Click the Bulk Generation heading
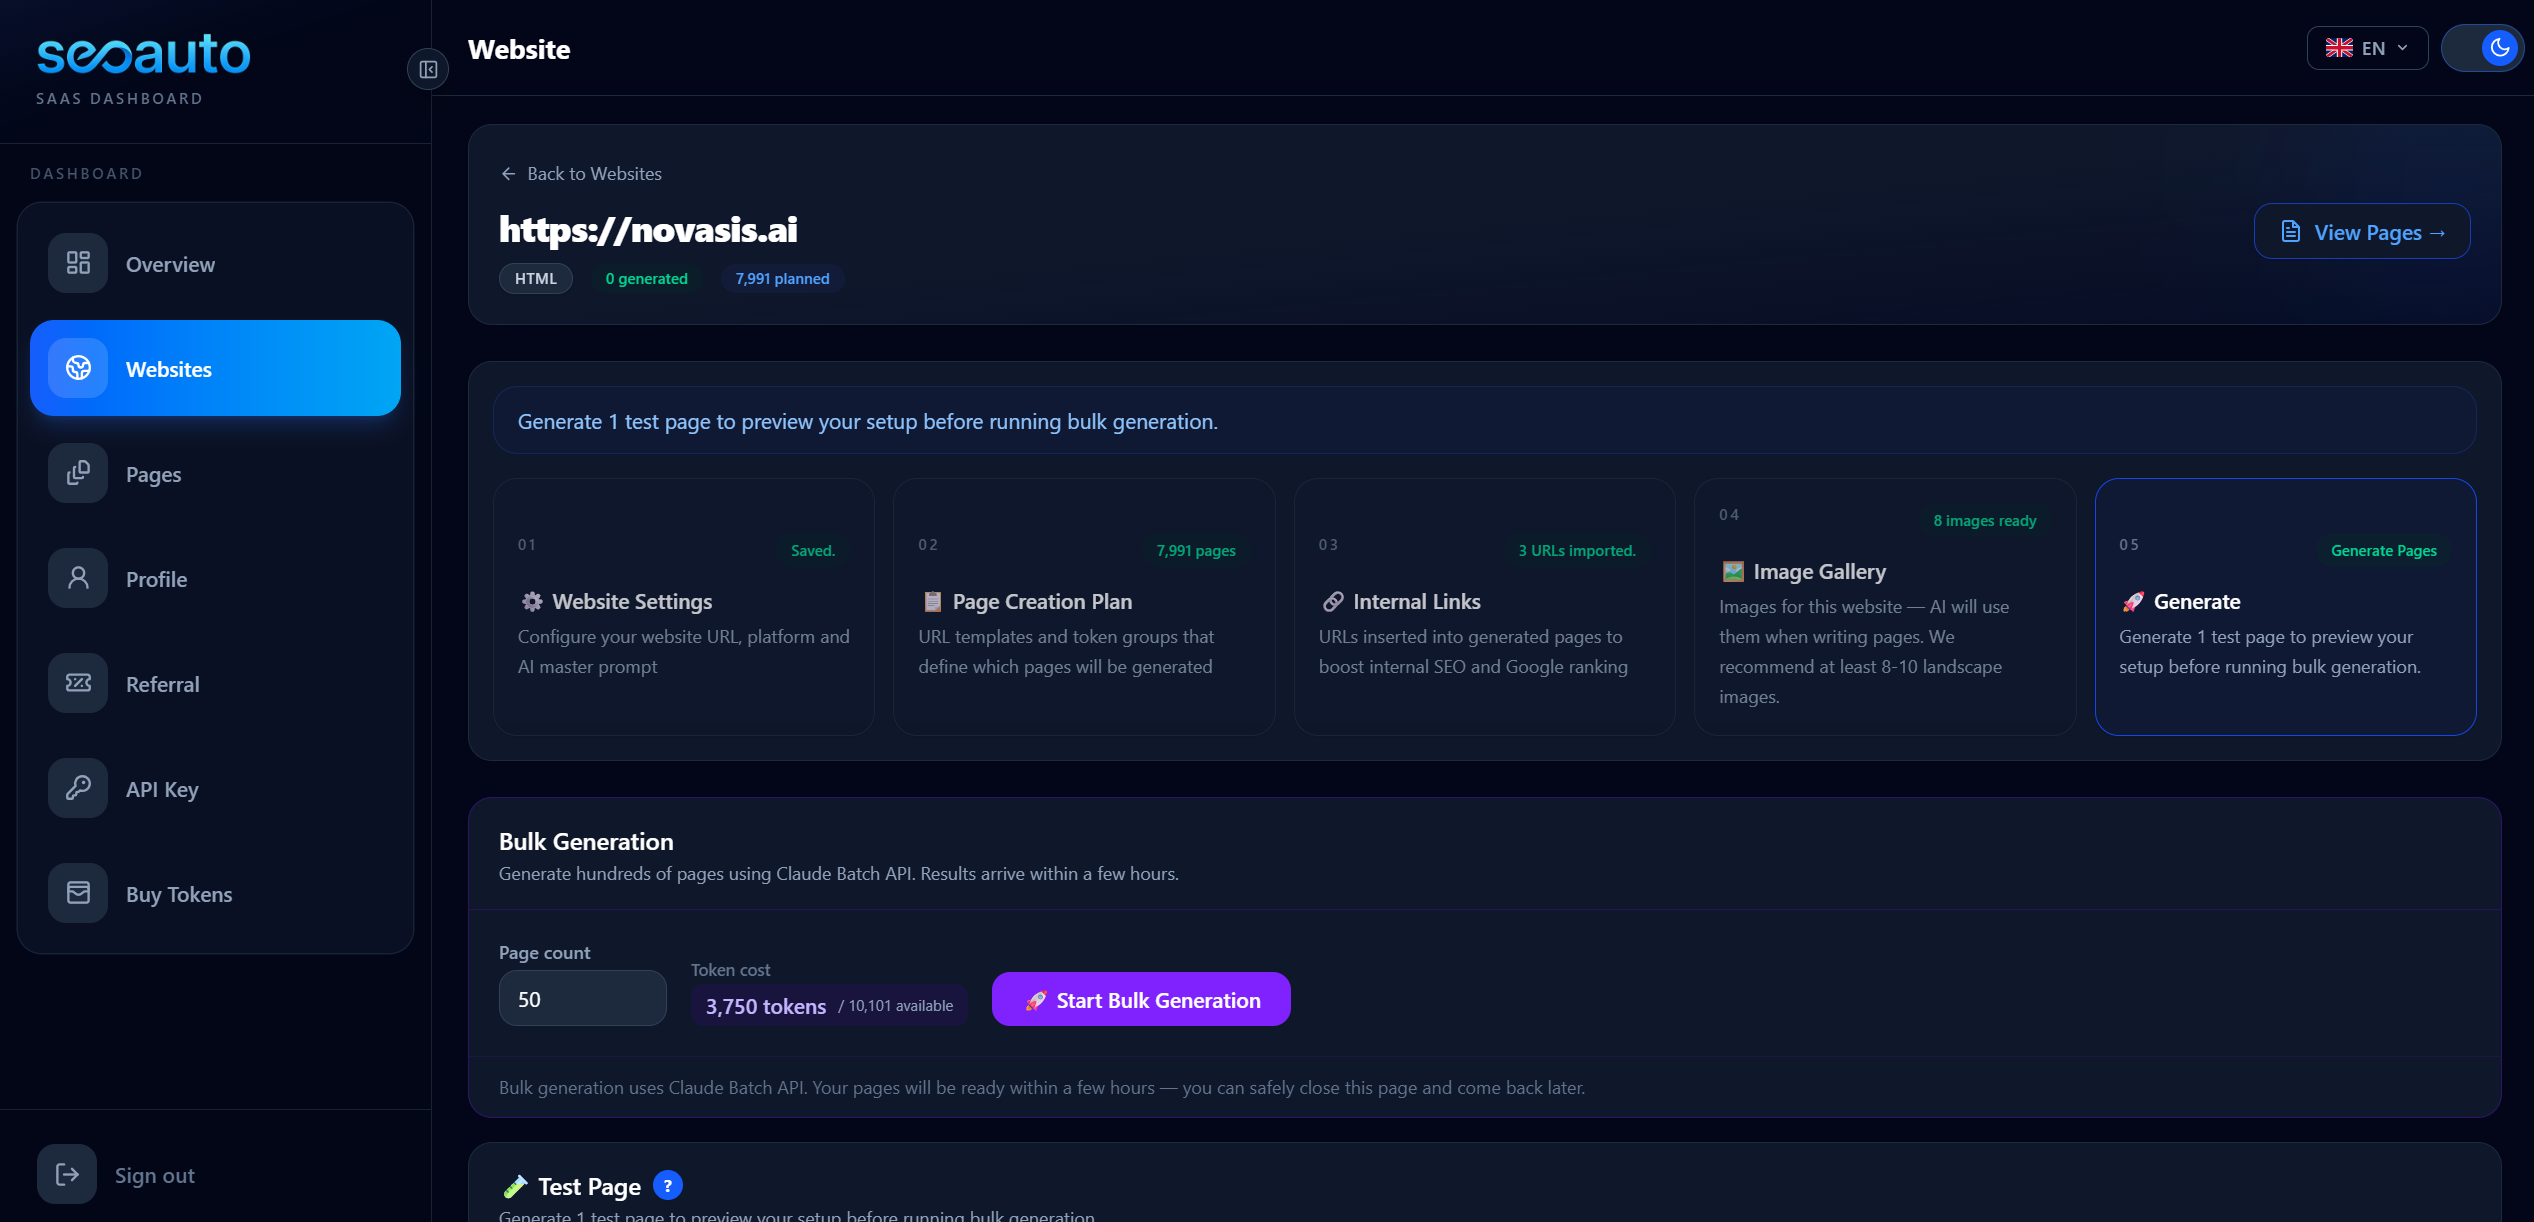Viewport: 2534px width, 1222px height. [x=586, y=842]
